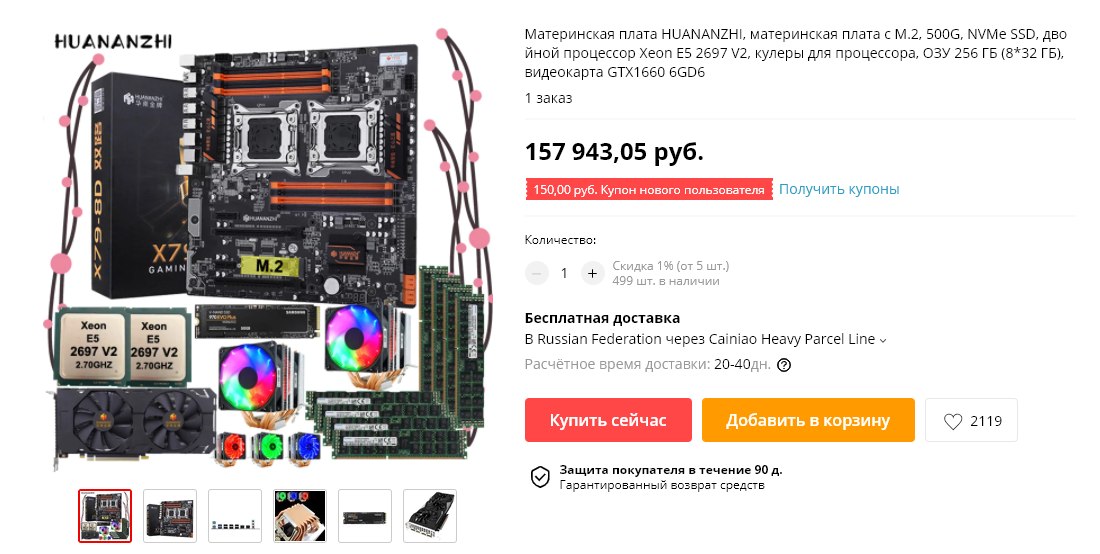Screen dimensions: 1100x554
Task: Click the red 150,00 руб. new user coupon badge
Action: 649,190
